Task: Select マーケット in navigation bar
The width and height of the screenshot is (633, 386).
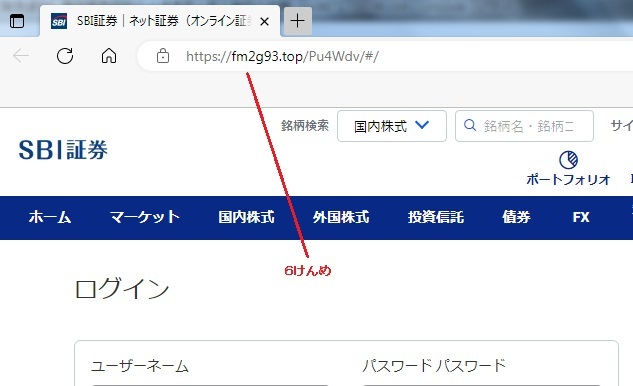Action: 145,217
